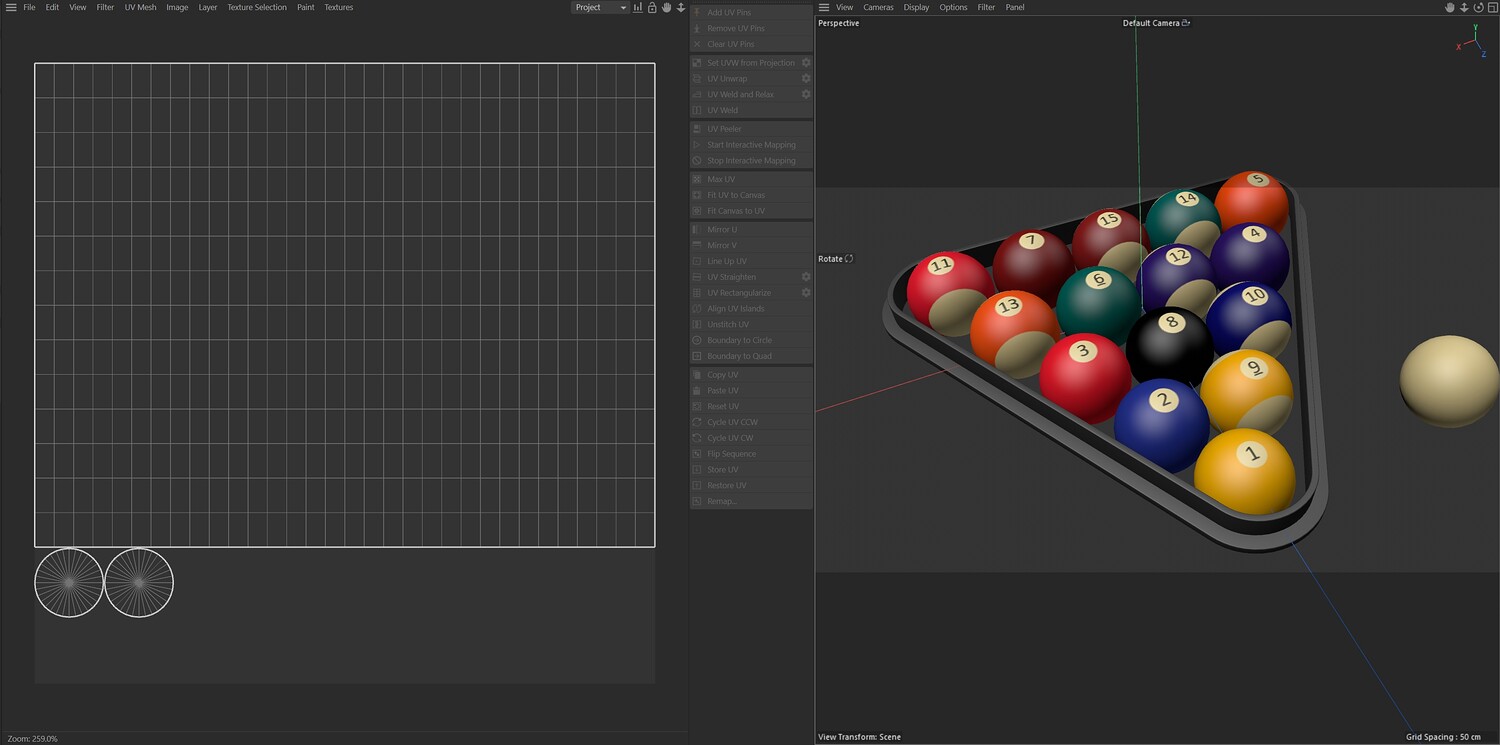The height and width of the screenshot is (745, 1500).
Task: Click the Default Camera lock icon
Action: tap(1186, 23)
